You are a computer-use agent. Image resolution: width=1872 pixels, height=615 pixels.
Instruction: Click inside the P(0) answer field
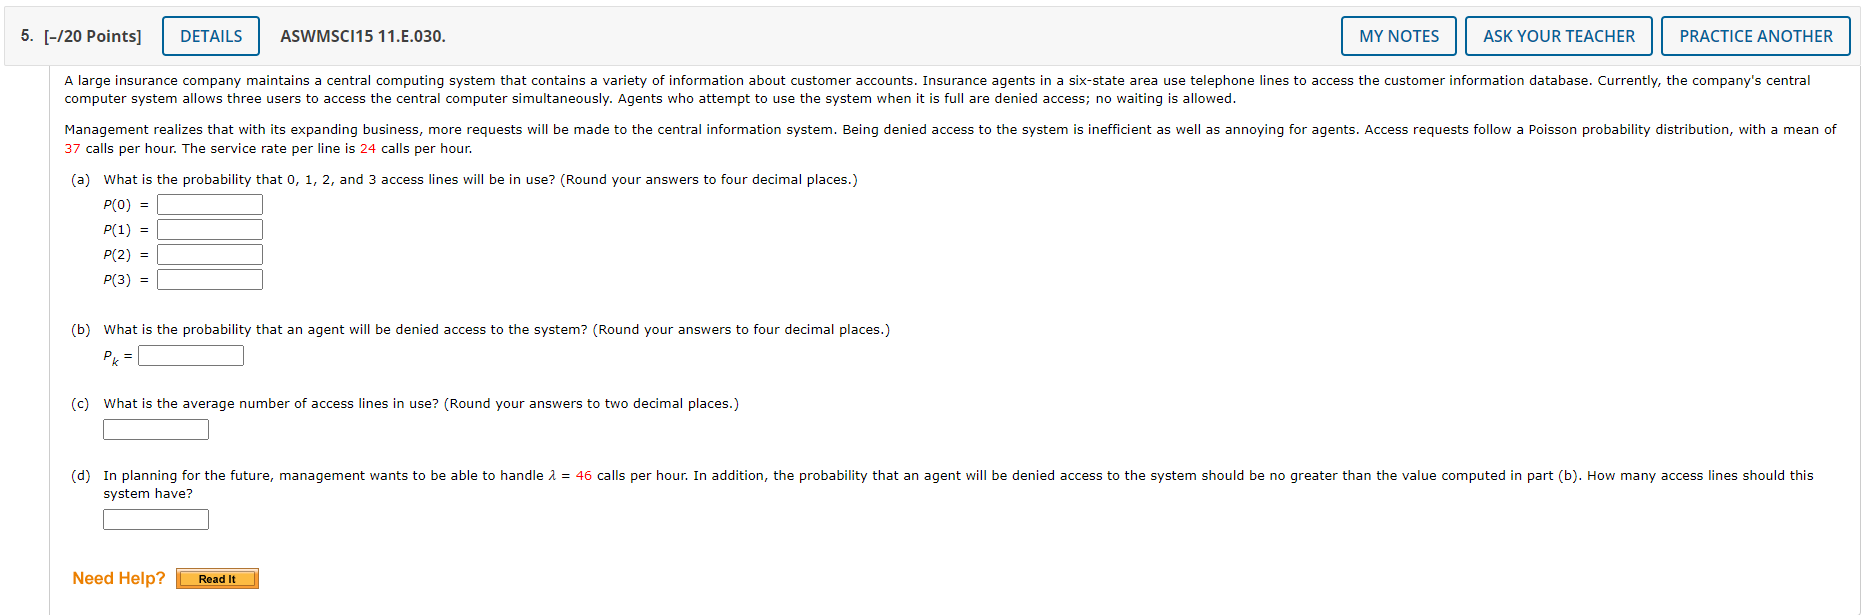pyautogui.click(x=209, y=204)
